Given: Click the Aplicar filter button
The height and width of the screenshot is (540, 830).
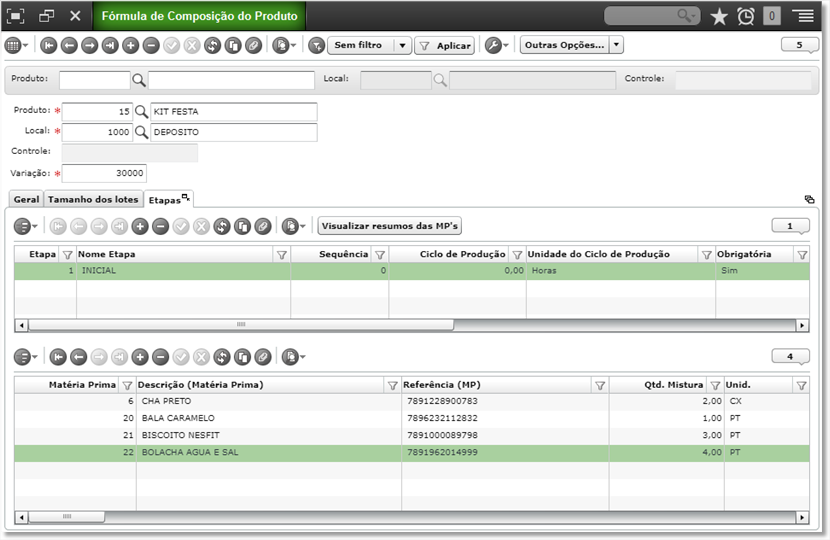Looking at the screenshot, I should click(445, 46).
